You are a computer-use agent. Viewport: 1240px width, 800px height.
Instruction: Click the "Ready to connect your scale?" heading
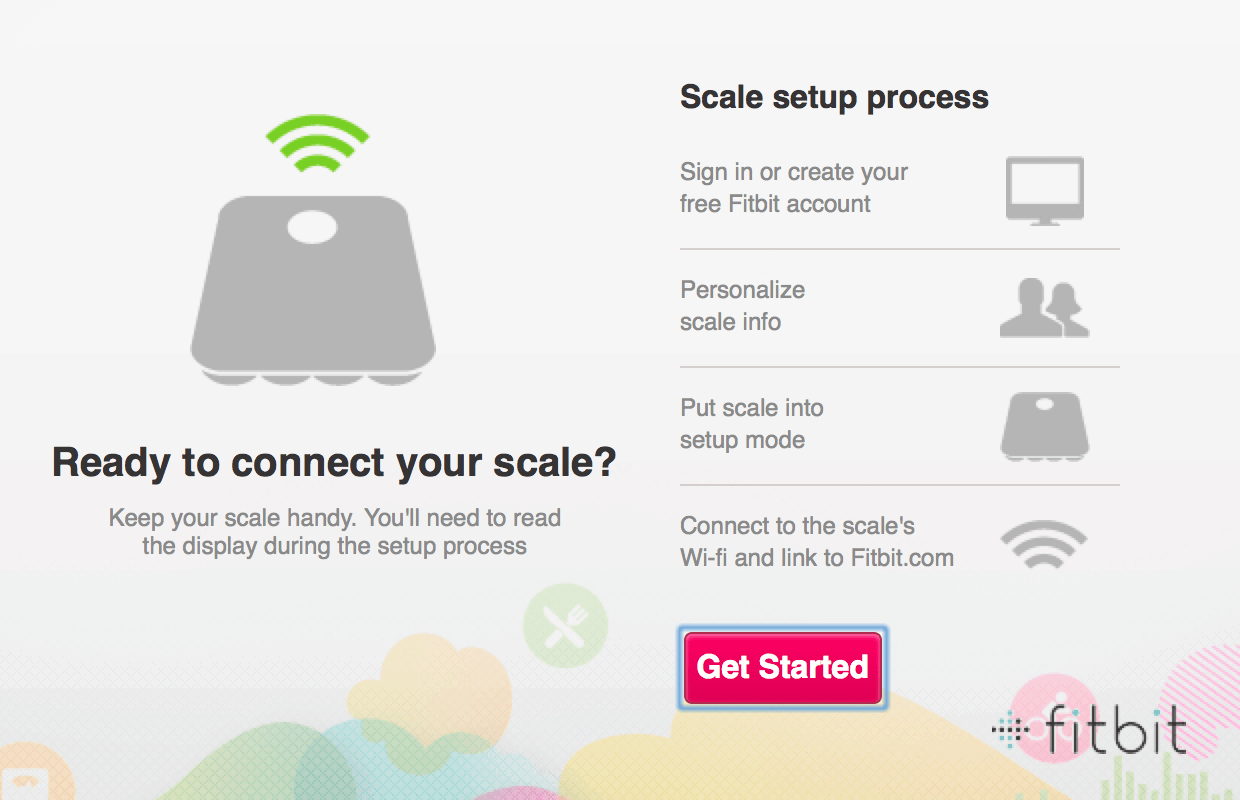click(334, 463)
